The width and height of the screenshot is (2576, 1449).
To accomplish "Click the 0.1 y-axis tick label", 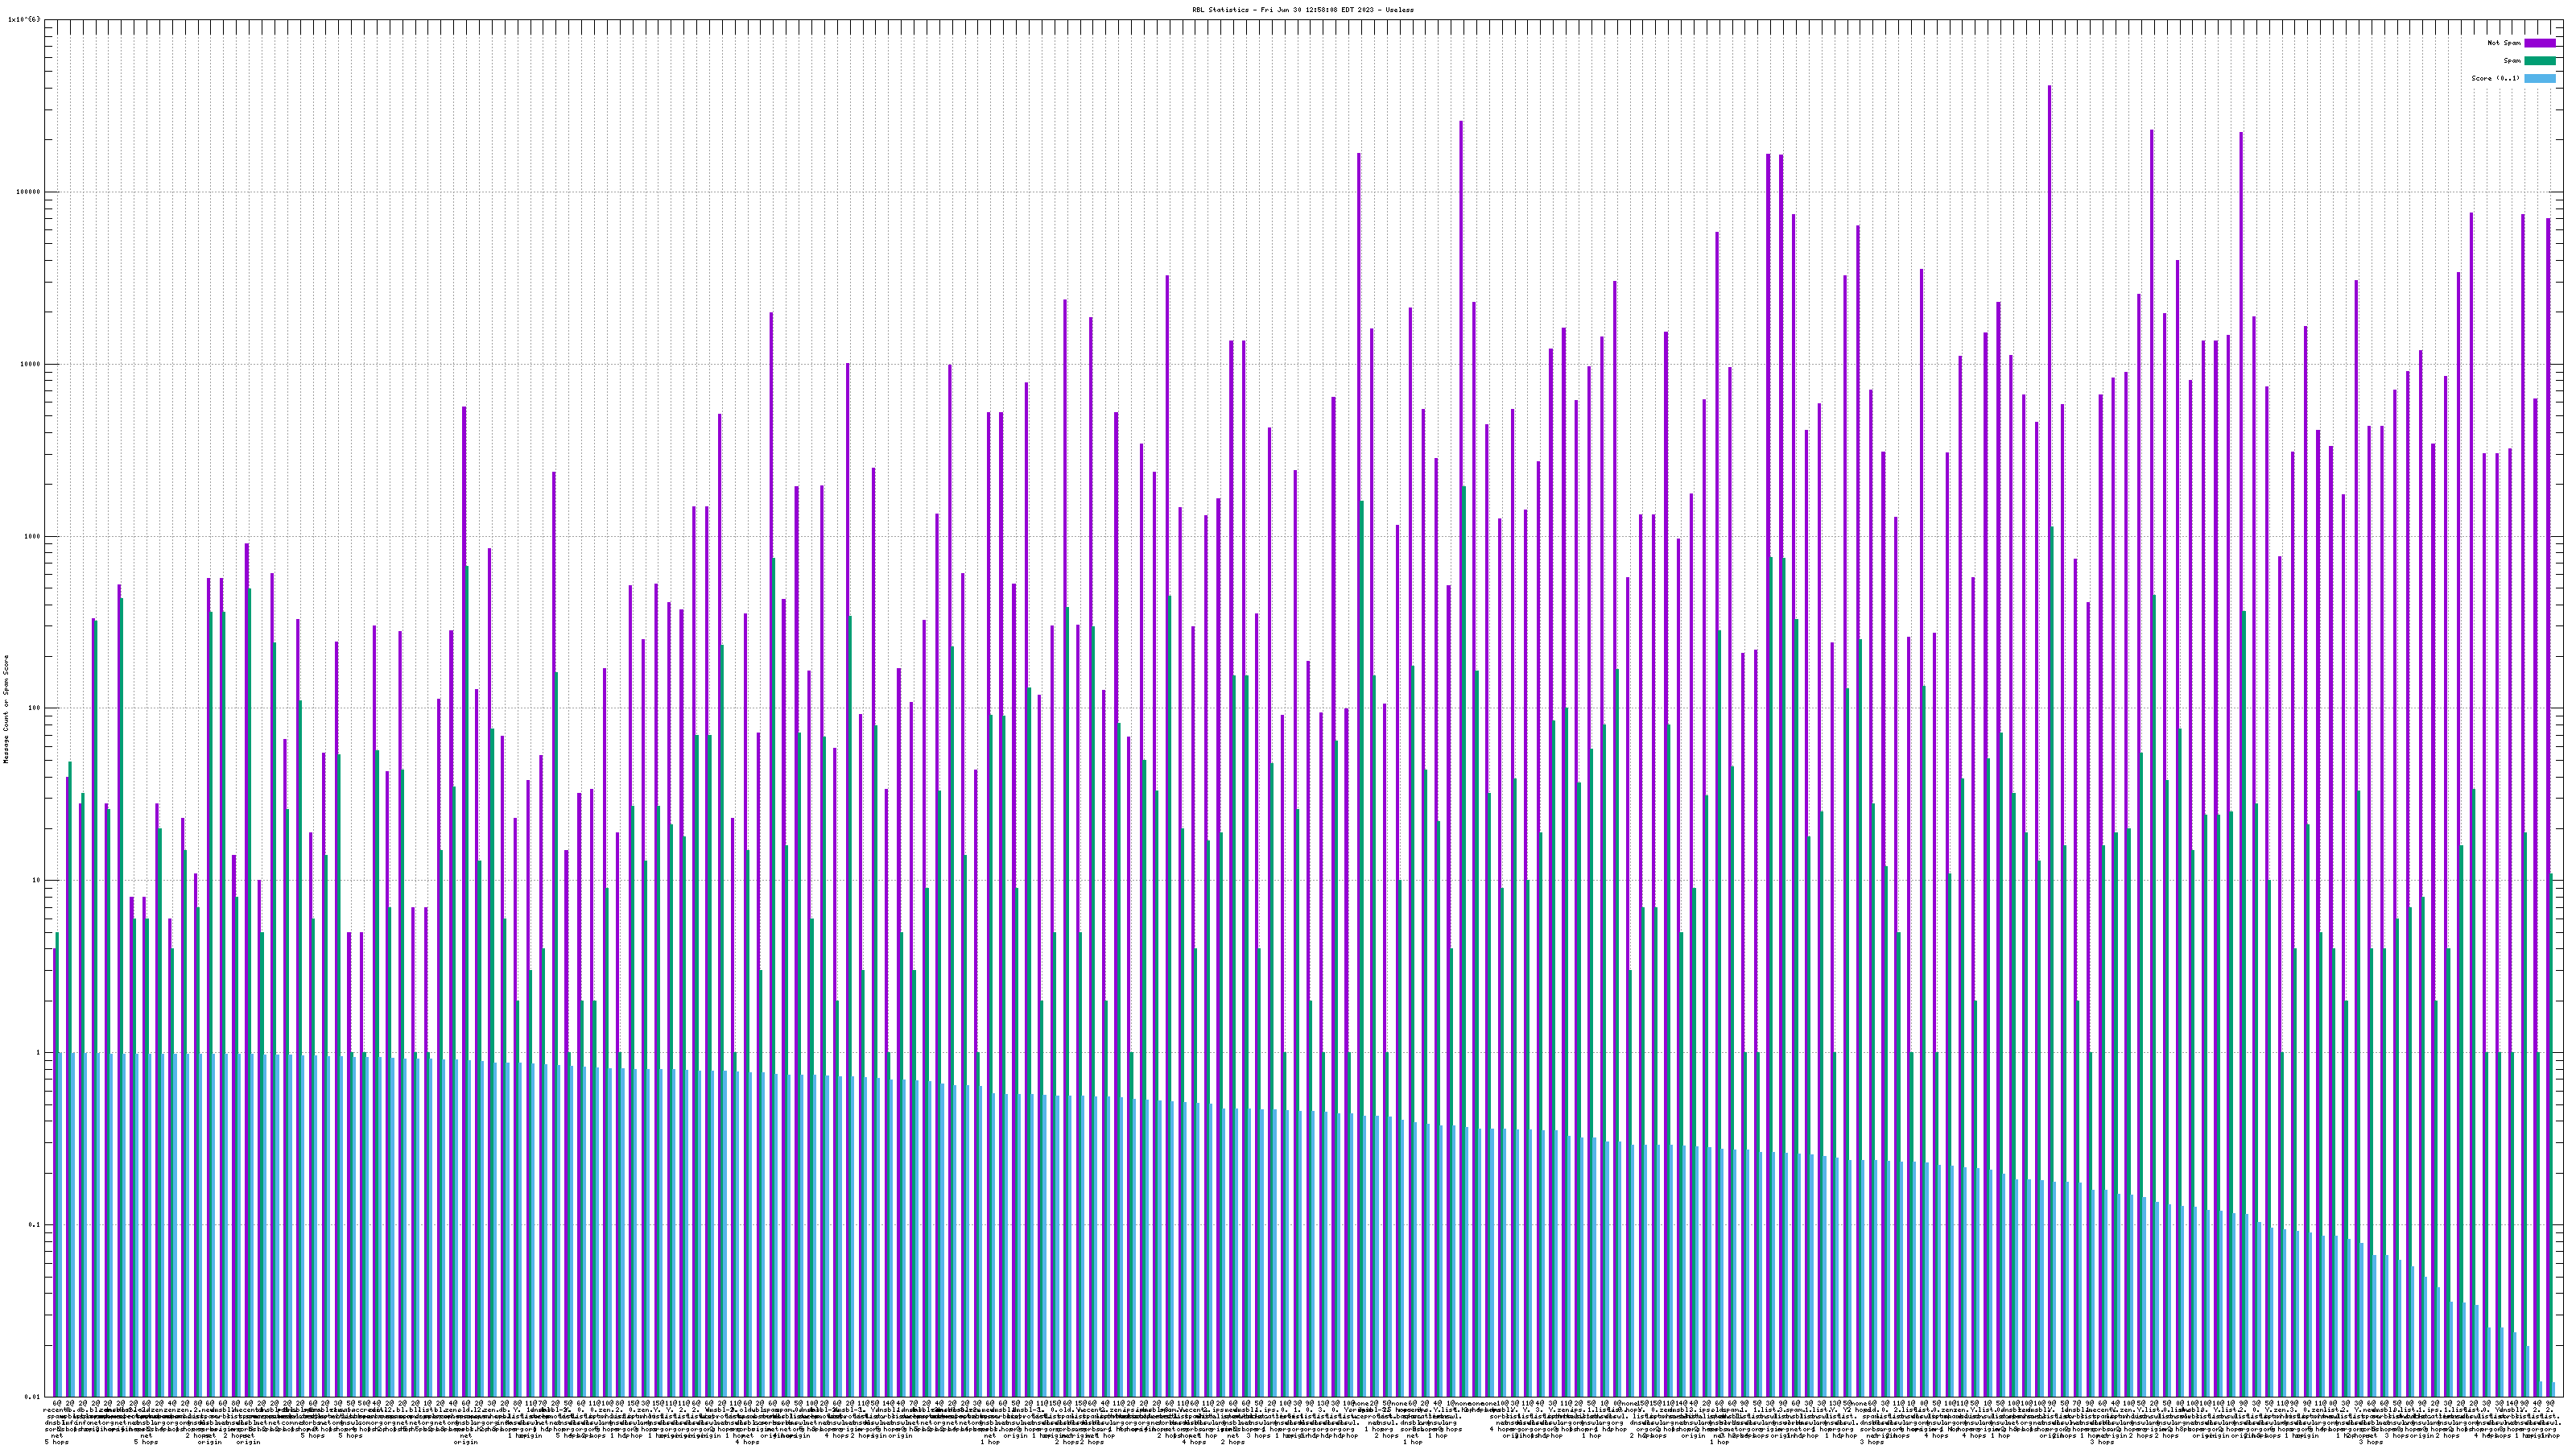I will [x=33, y=1225].
